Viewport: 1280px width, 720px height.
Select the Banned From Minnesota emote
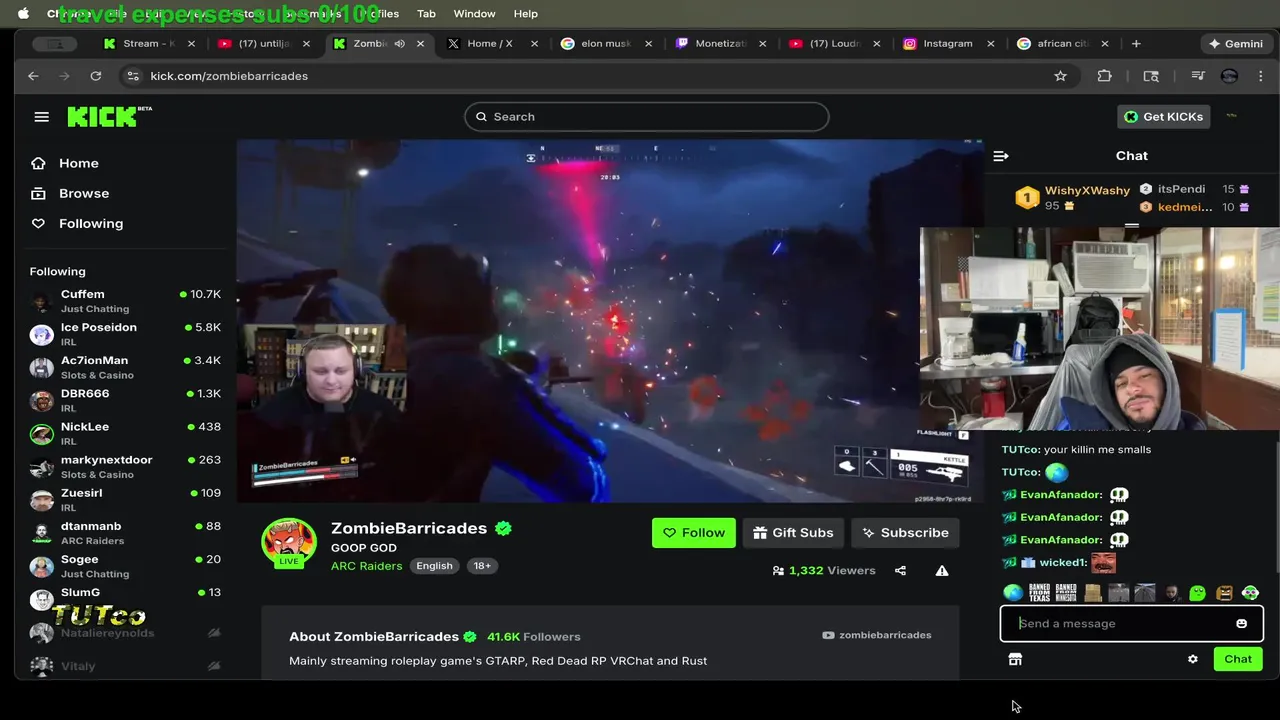(1066, 593)
